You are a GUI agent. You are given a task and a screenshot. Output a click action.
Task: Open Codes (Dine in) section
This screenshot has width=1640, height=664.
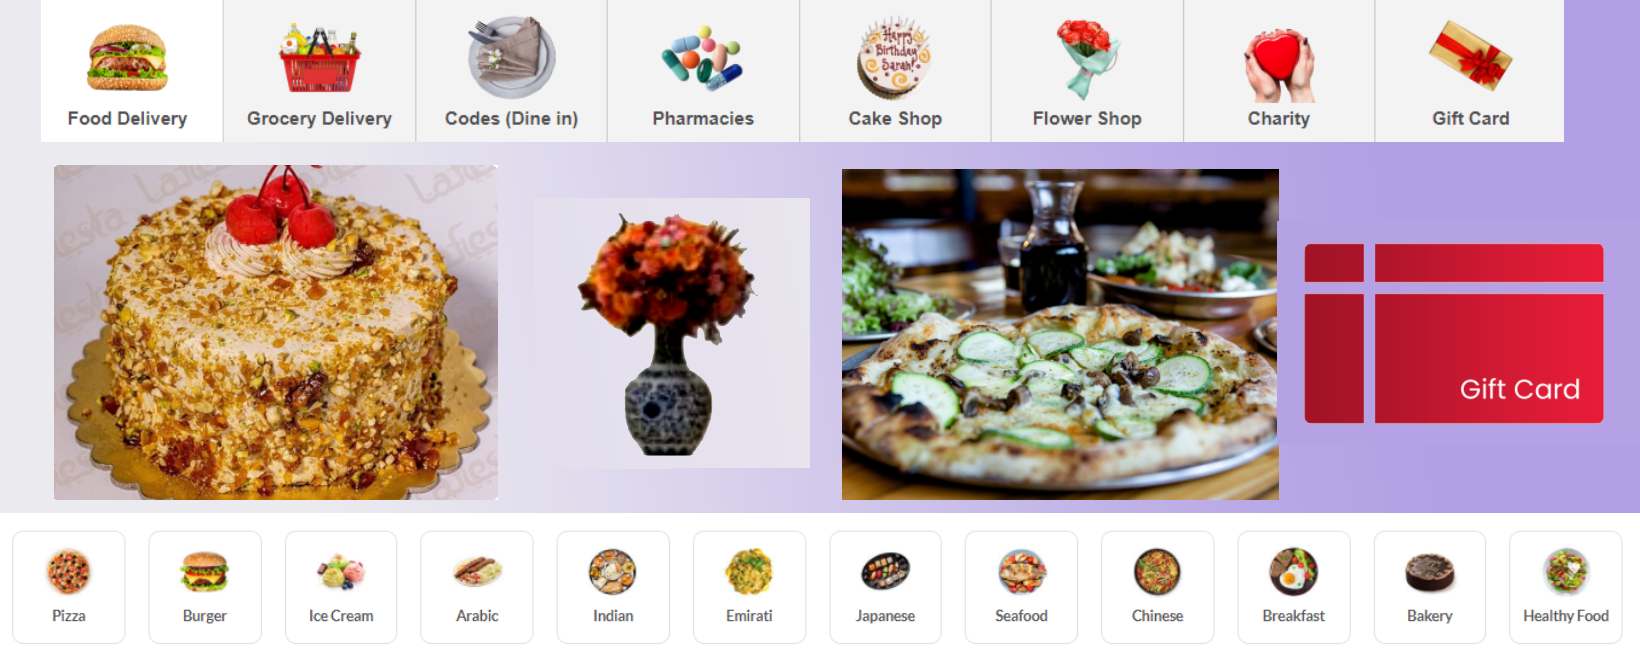(511, 71)
